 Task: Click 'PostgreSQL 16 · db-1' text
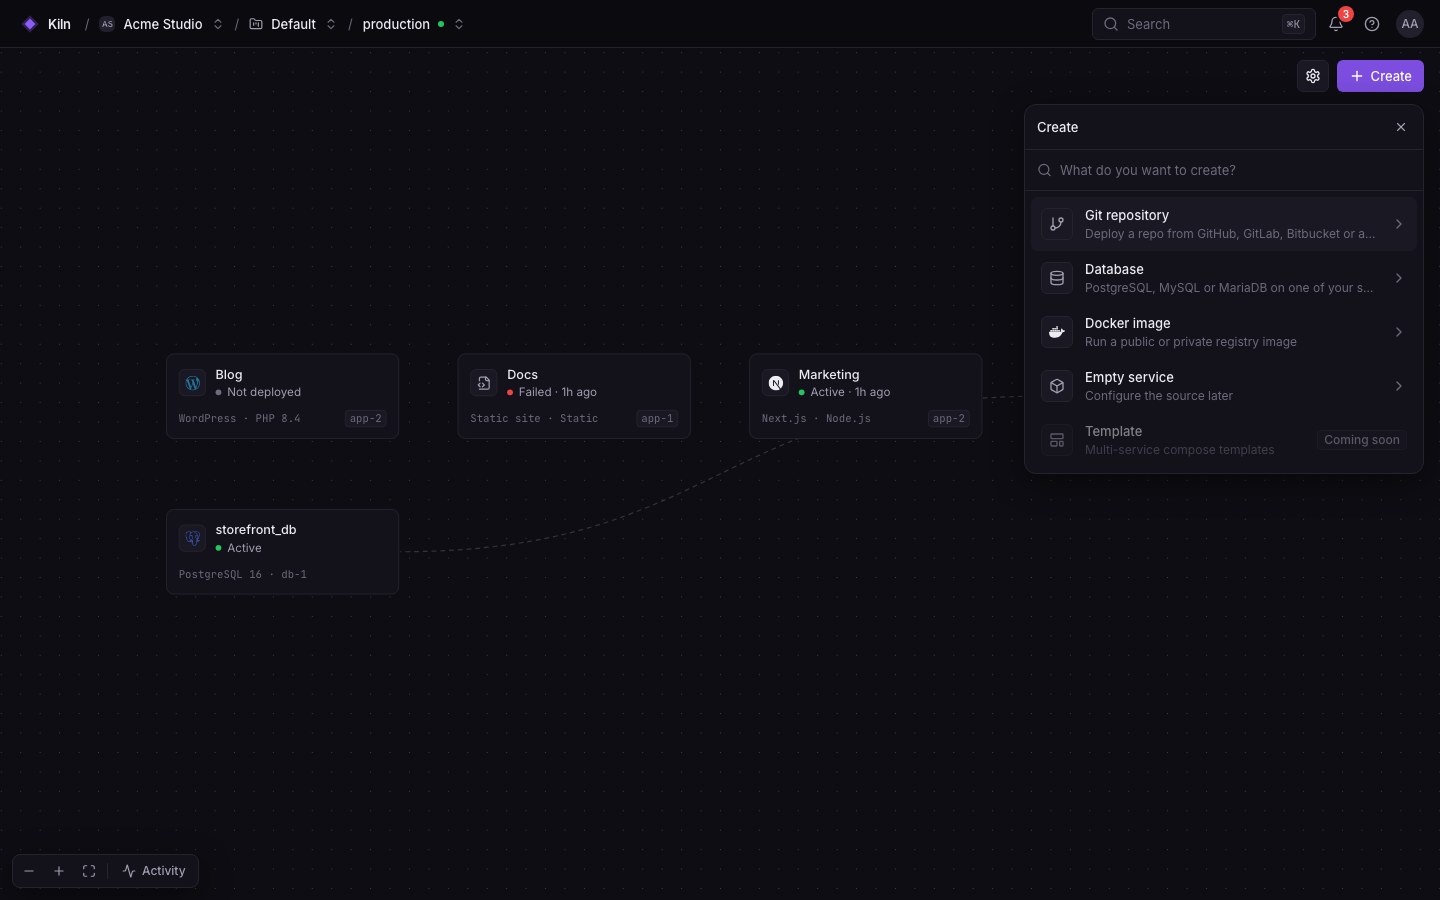[243, 575]
